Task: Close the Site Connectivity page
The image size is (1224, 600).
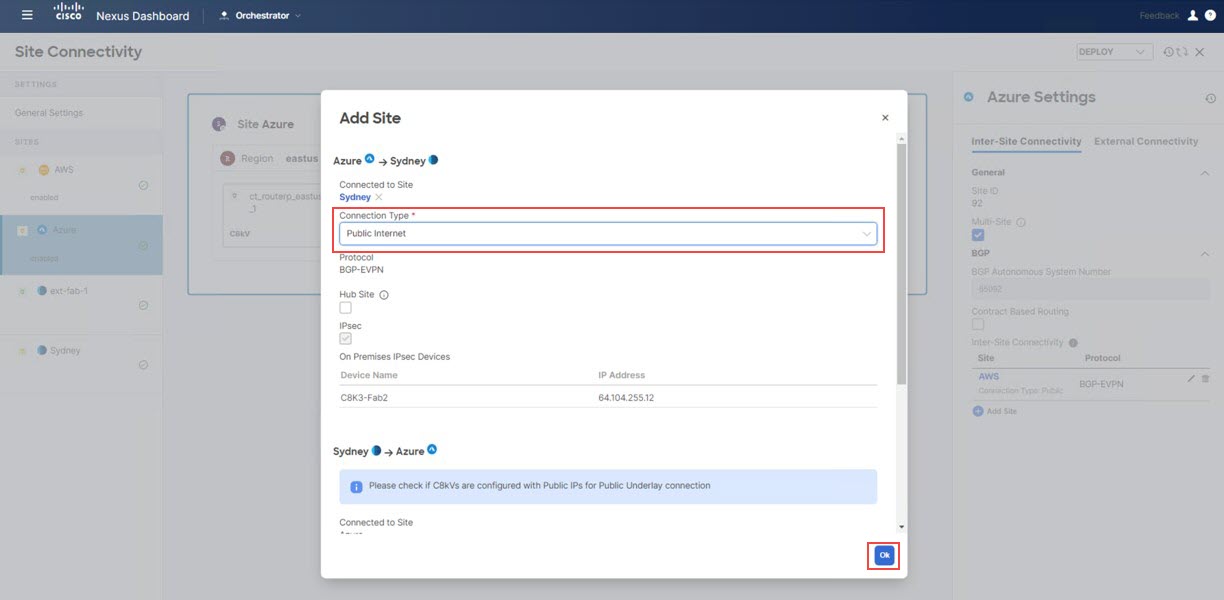Action: click(1199, 52)
